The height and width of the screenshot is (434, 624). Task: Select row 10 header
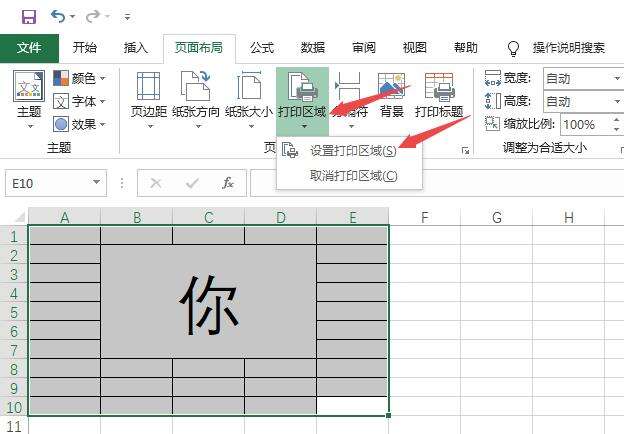coord(14,407)
